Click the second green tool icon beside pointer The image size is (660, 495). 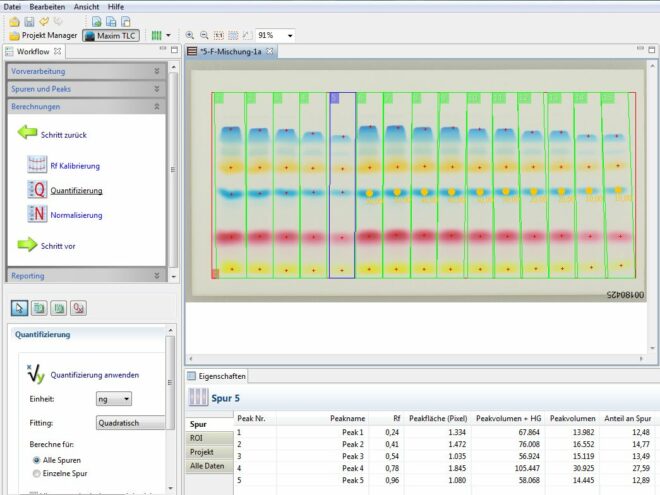(39, 308)
